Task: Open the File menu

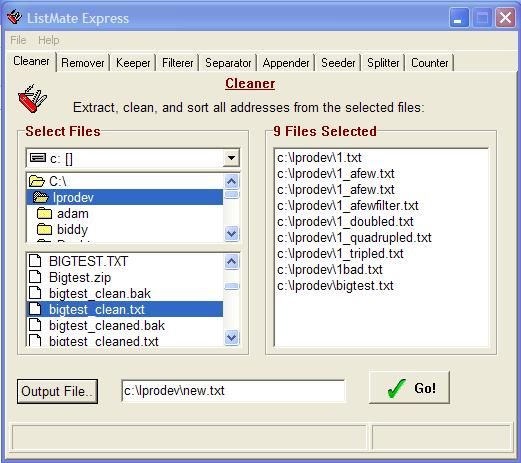Action: pyautogui.click(x=18, y=40)
